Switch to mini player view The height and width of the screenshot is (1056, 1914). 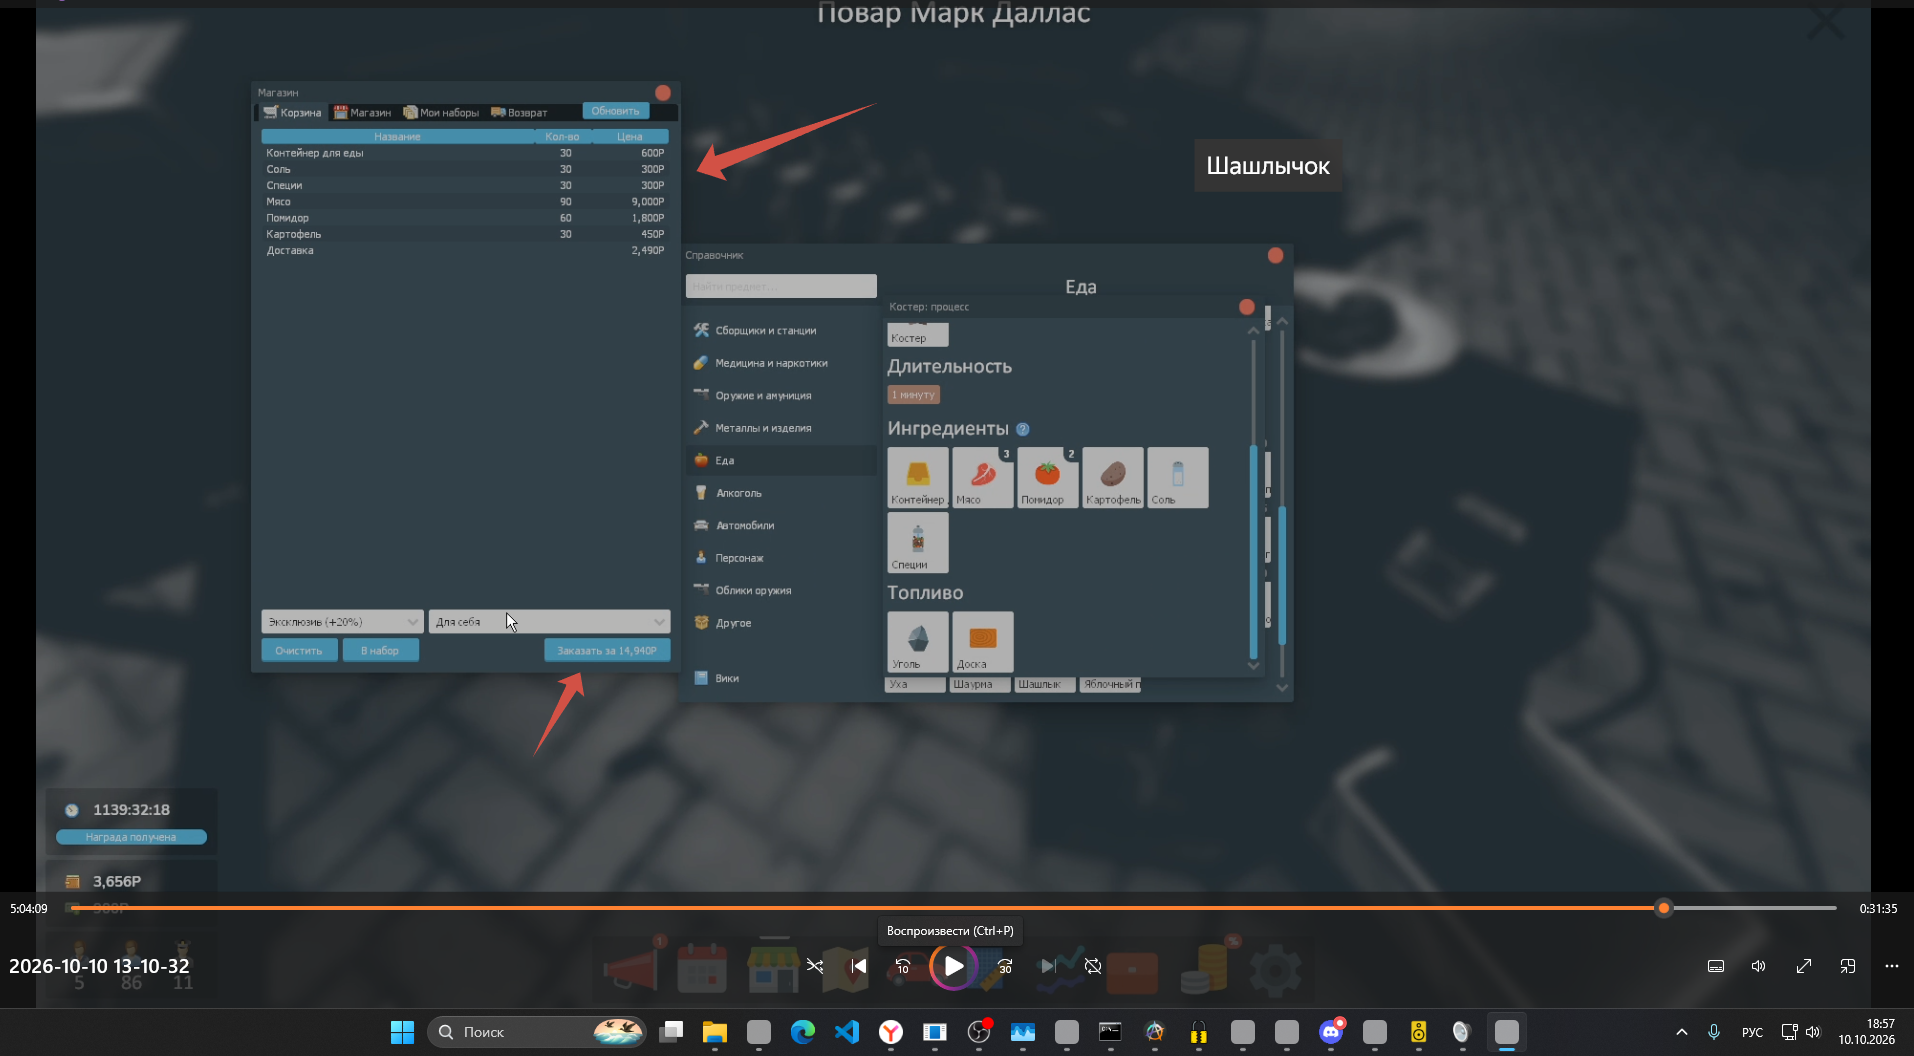click(1848, 966)
